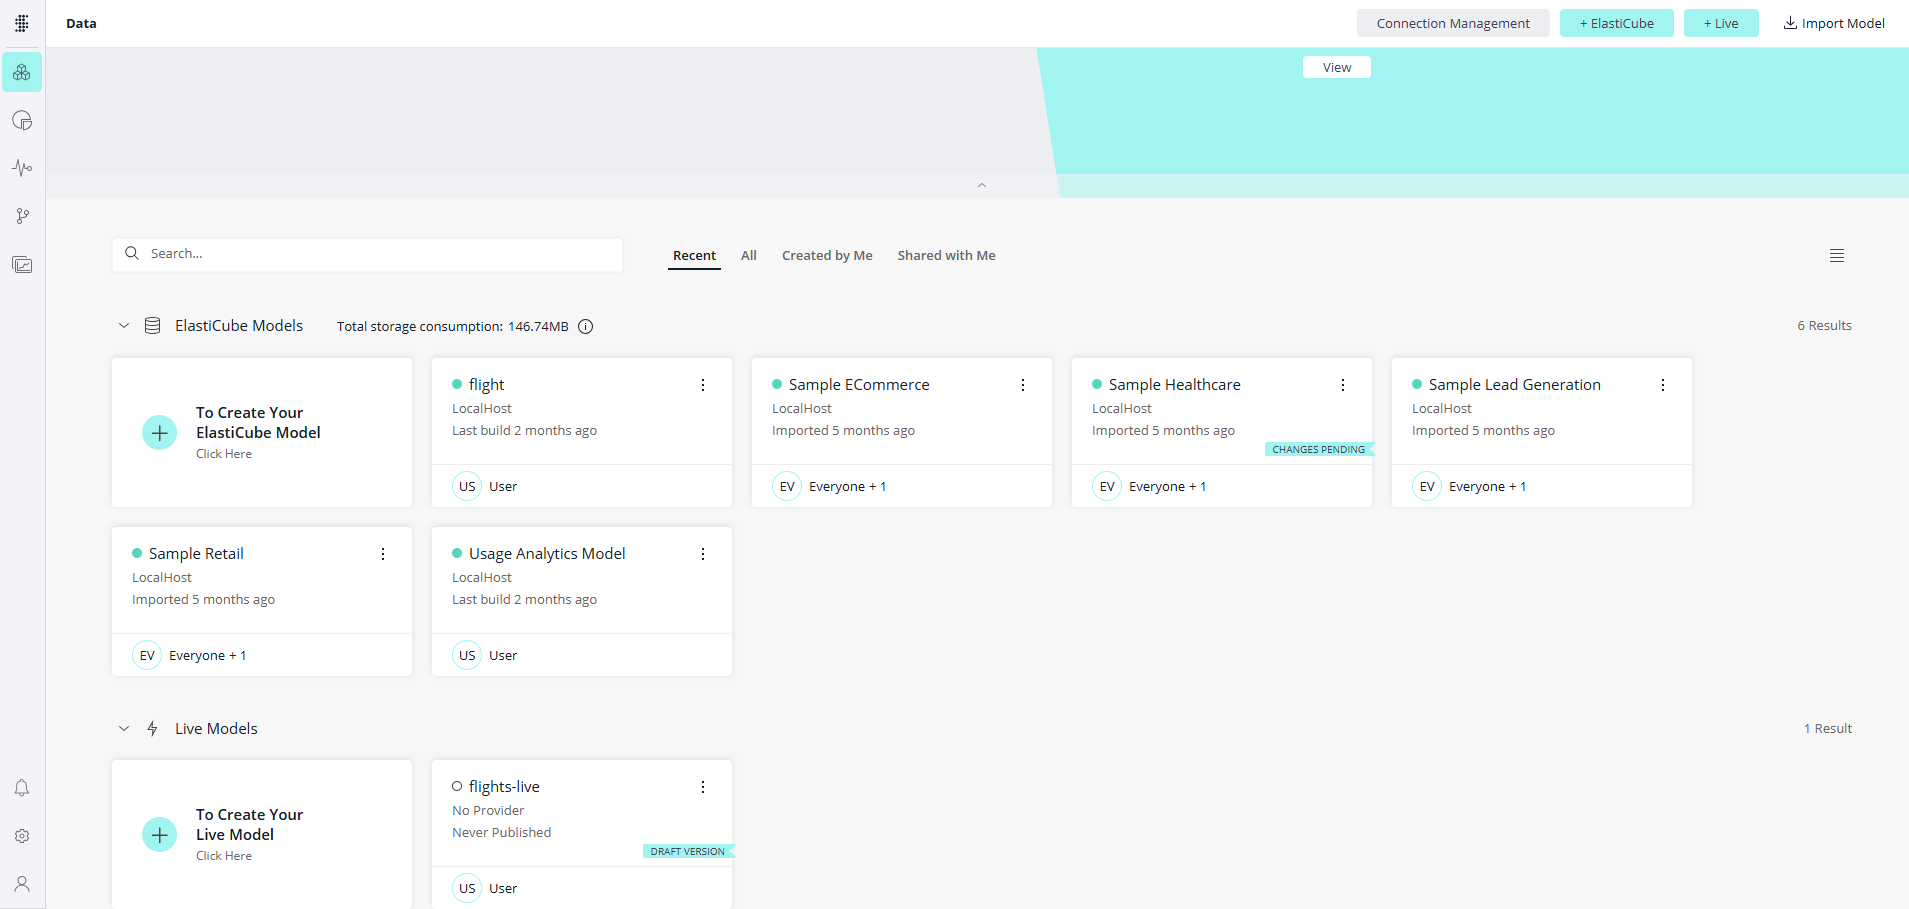1909x909 pixels.
Task: Open the user profile icon
Action: [x=22, y=884]
